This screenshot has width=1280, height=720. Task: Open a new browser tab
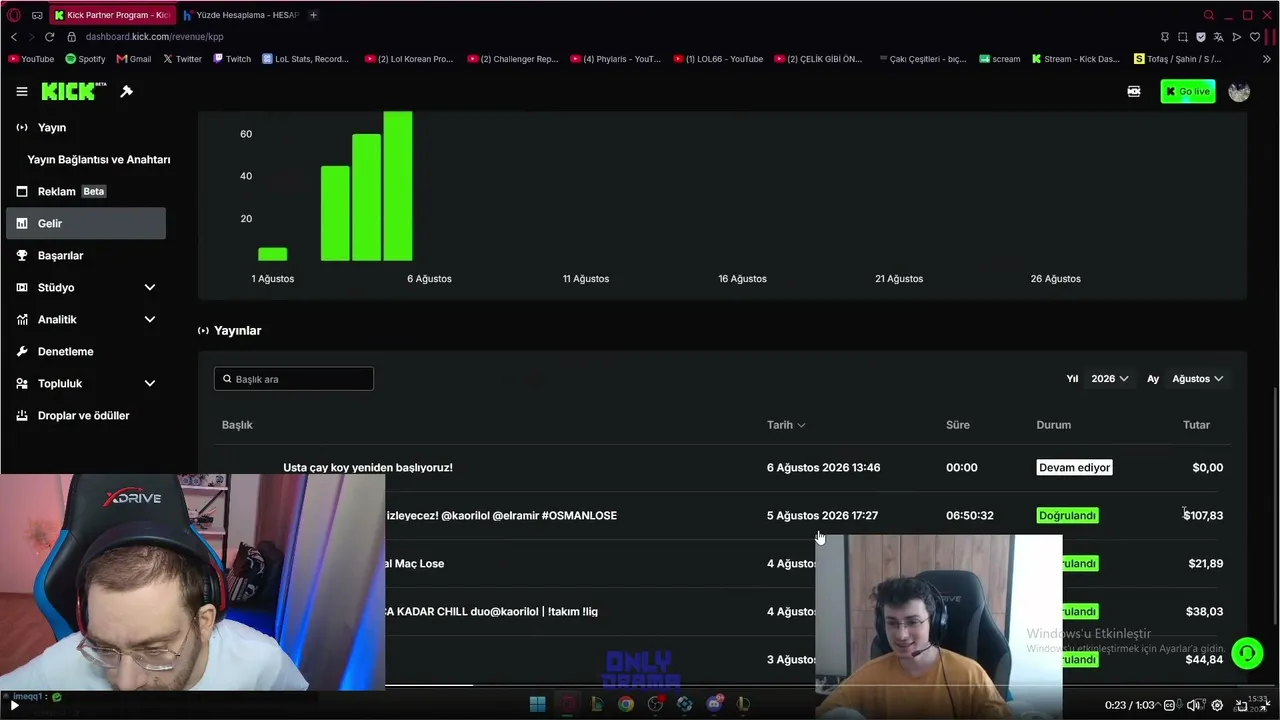(x=313, y=15)
